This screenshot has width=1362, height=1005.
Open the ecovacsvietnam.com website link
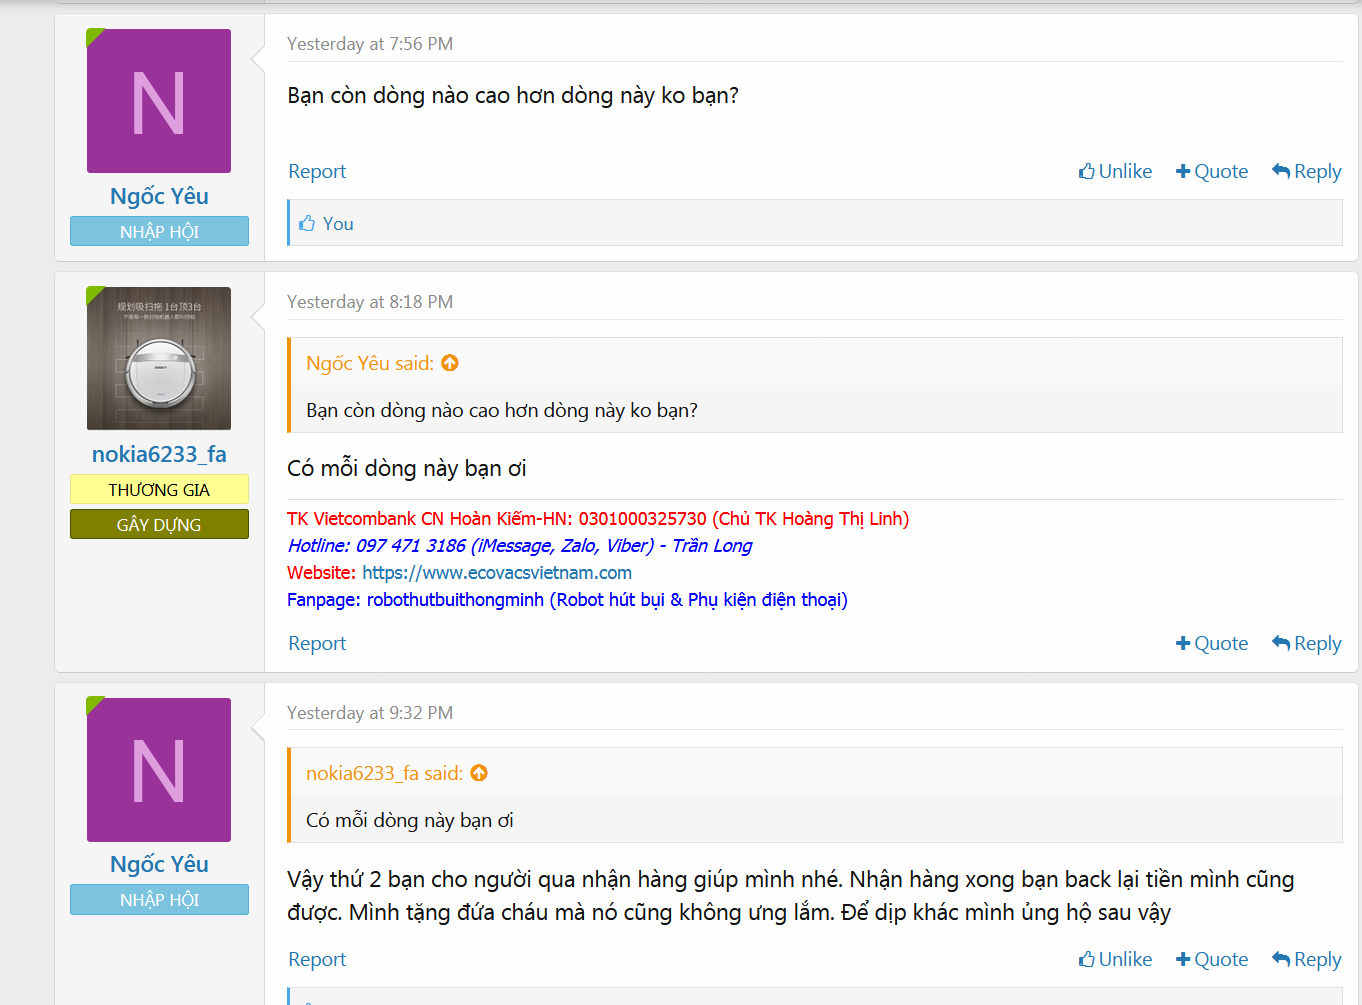click(x=496, y=573)
